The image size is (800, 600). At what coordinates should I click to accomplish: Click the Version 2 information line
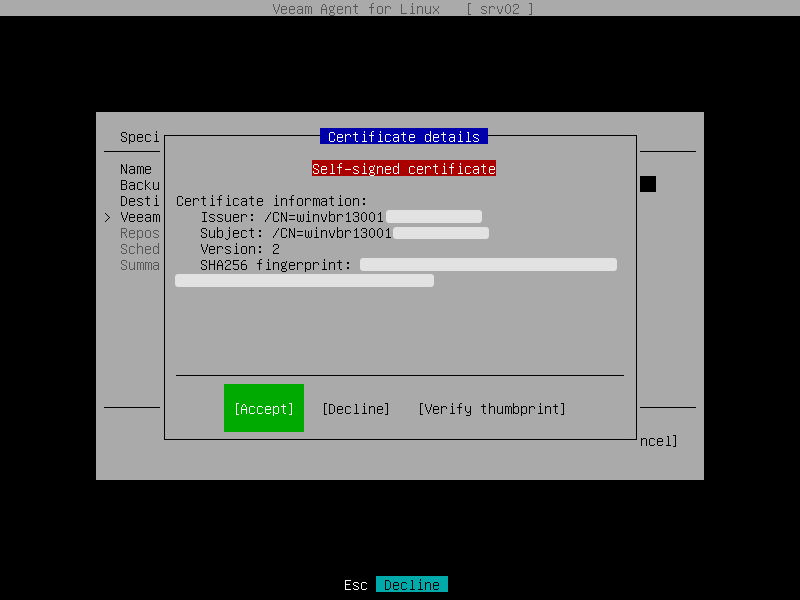click(x=240, y=248)
